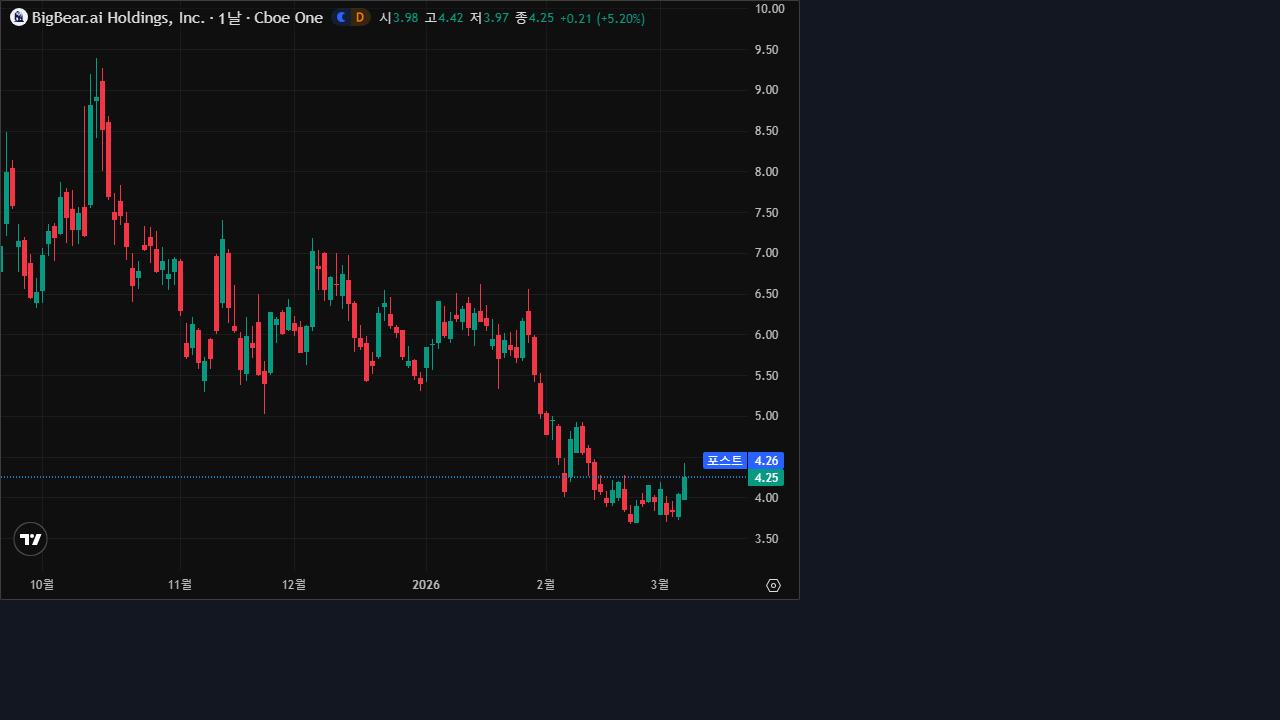Click the 5.50 price axis label
Viewport: 1280px width, 720px height.
pos(767,376)
